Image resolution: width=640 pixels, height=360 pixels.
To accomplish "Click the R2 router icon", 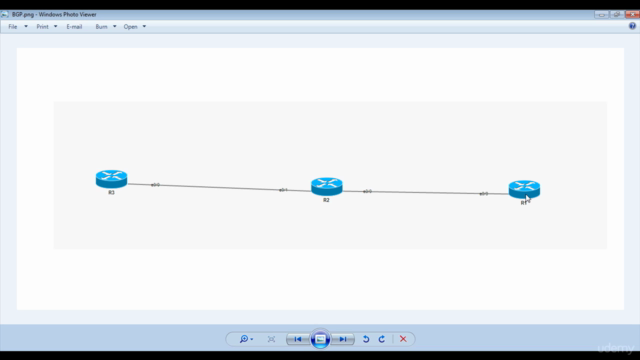I will (327, 187).
